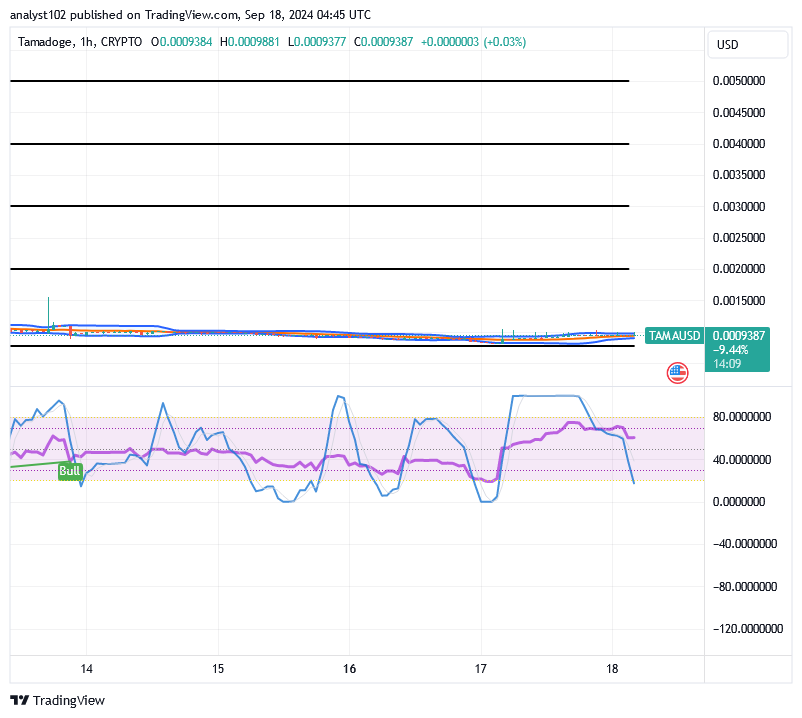802x718 pixels.
Task: Click the high value H0.0009881
Action: coord(250,42)
